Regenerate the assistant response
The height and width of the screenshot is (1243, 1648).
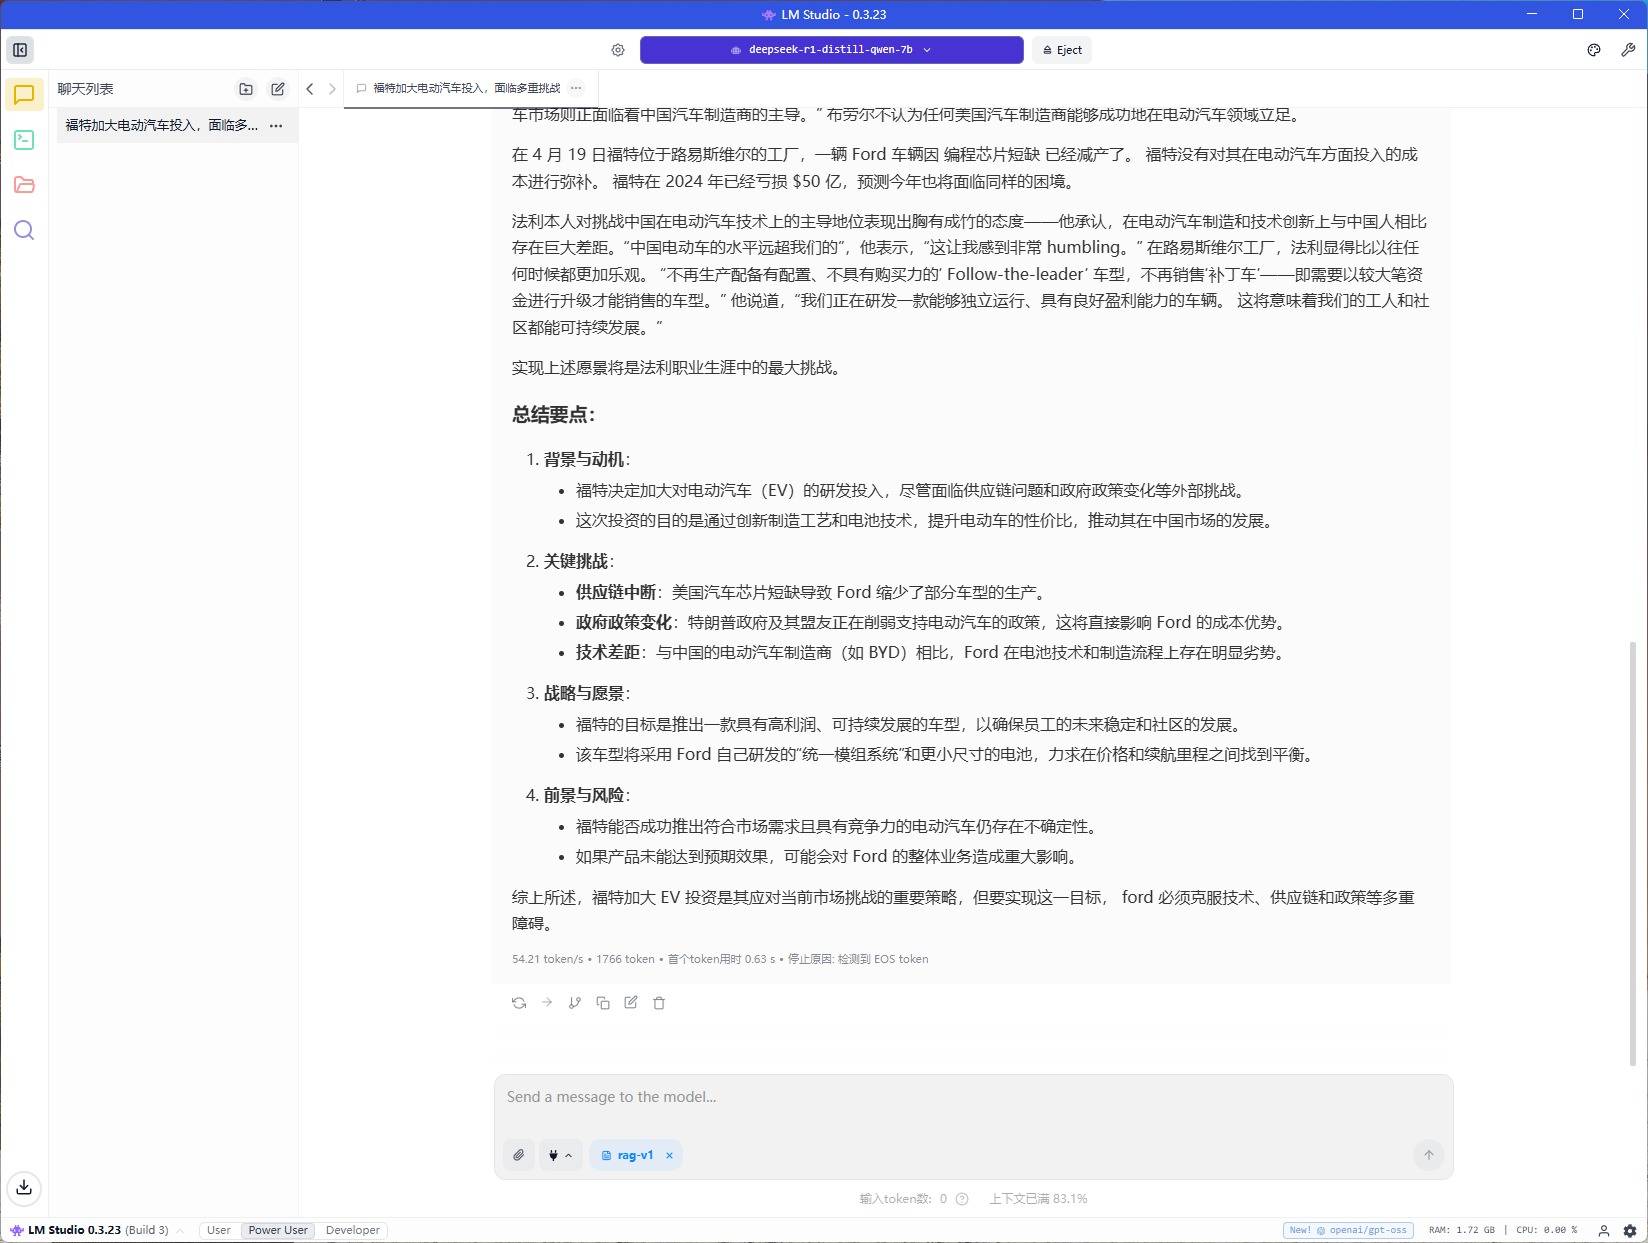tap(519, 1003)
